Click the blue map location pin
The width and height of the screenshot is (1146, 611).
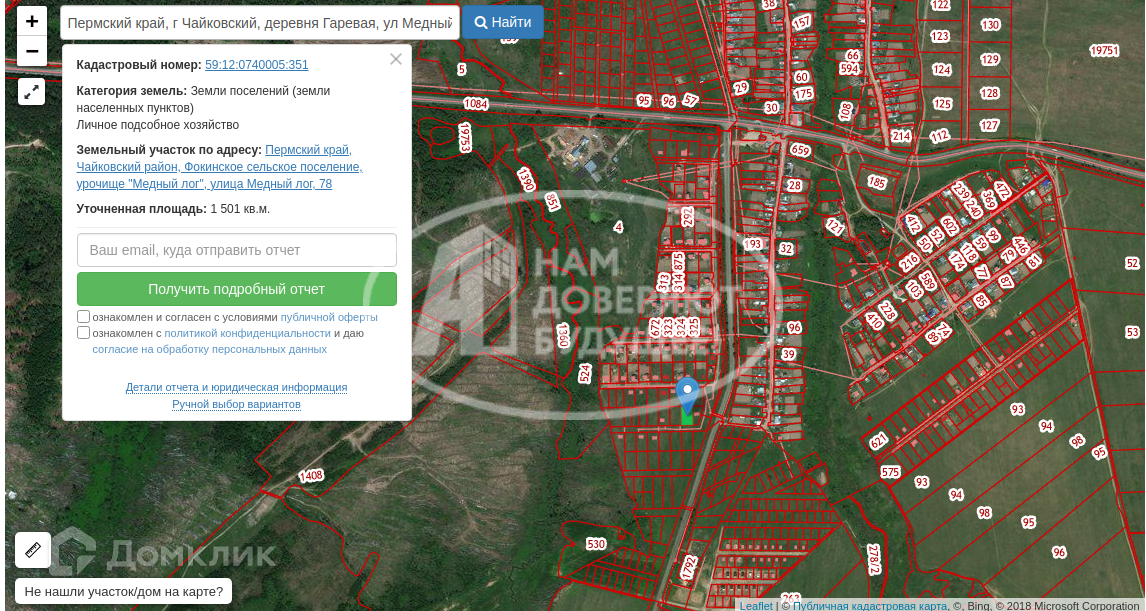point(687,396)
